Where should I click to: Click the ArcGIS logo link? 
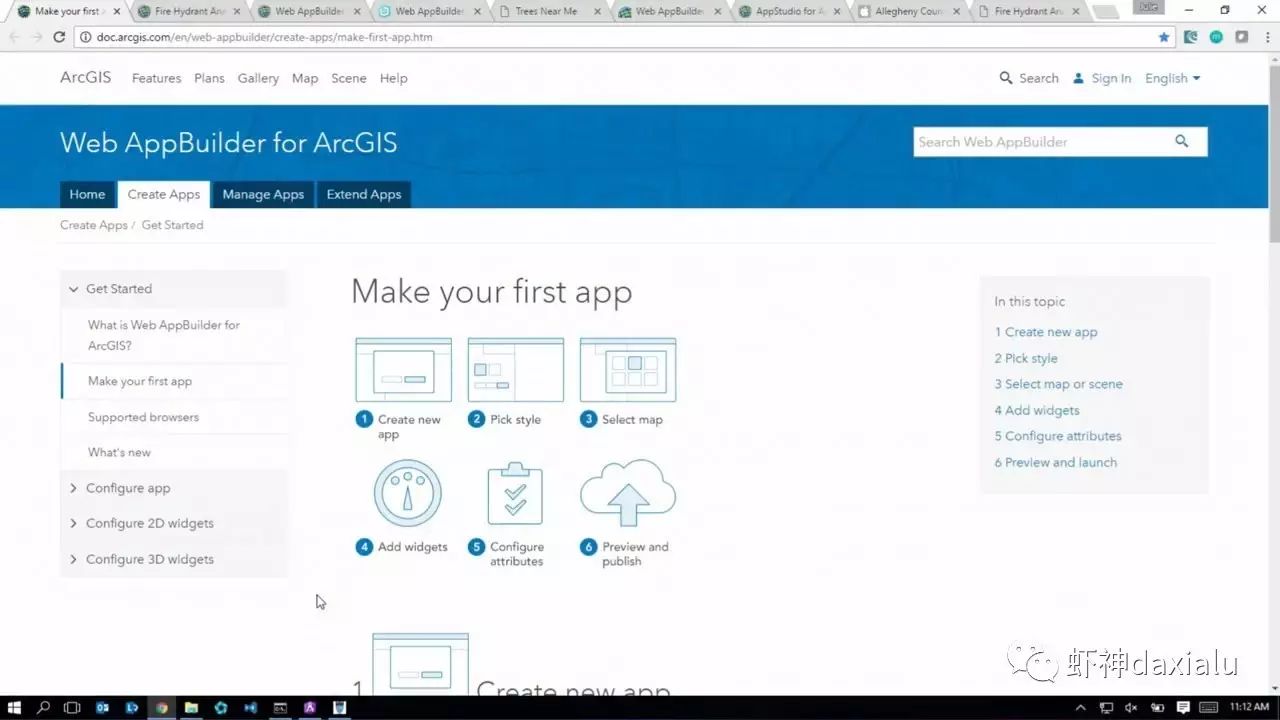(x=86, y=77)
